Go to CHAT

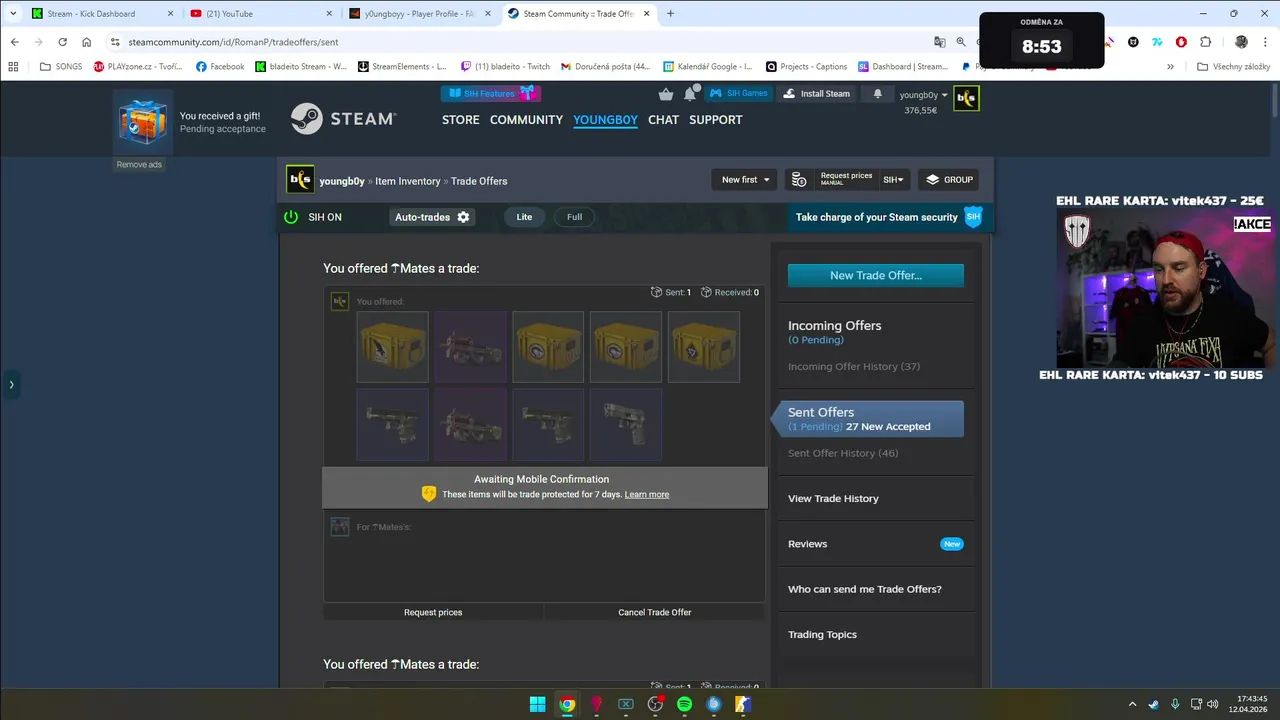tap(663, 120)
